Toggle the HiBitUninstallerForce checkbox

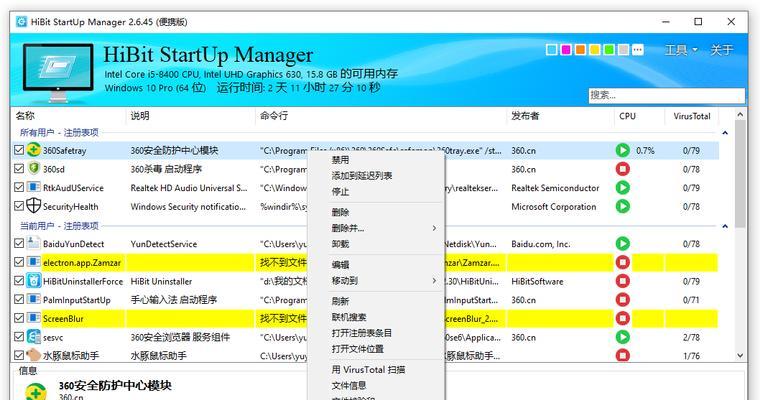(19, 281)
